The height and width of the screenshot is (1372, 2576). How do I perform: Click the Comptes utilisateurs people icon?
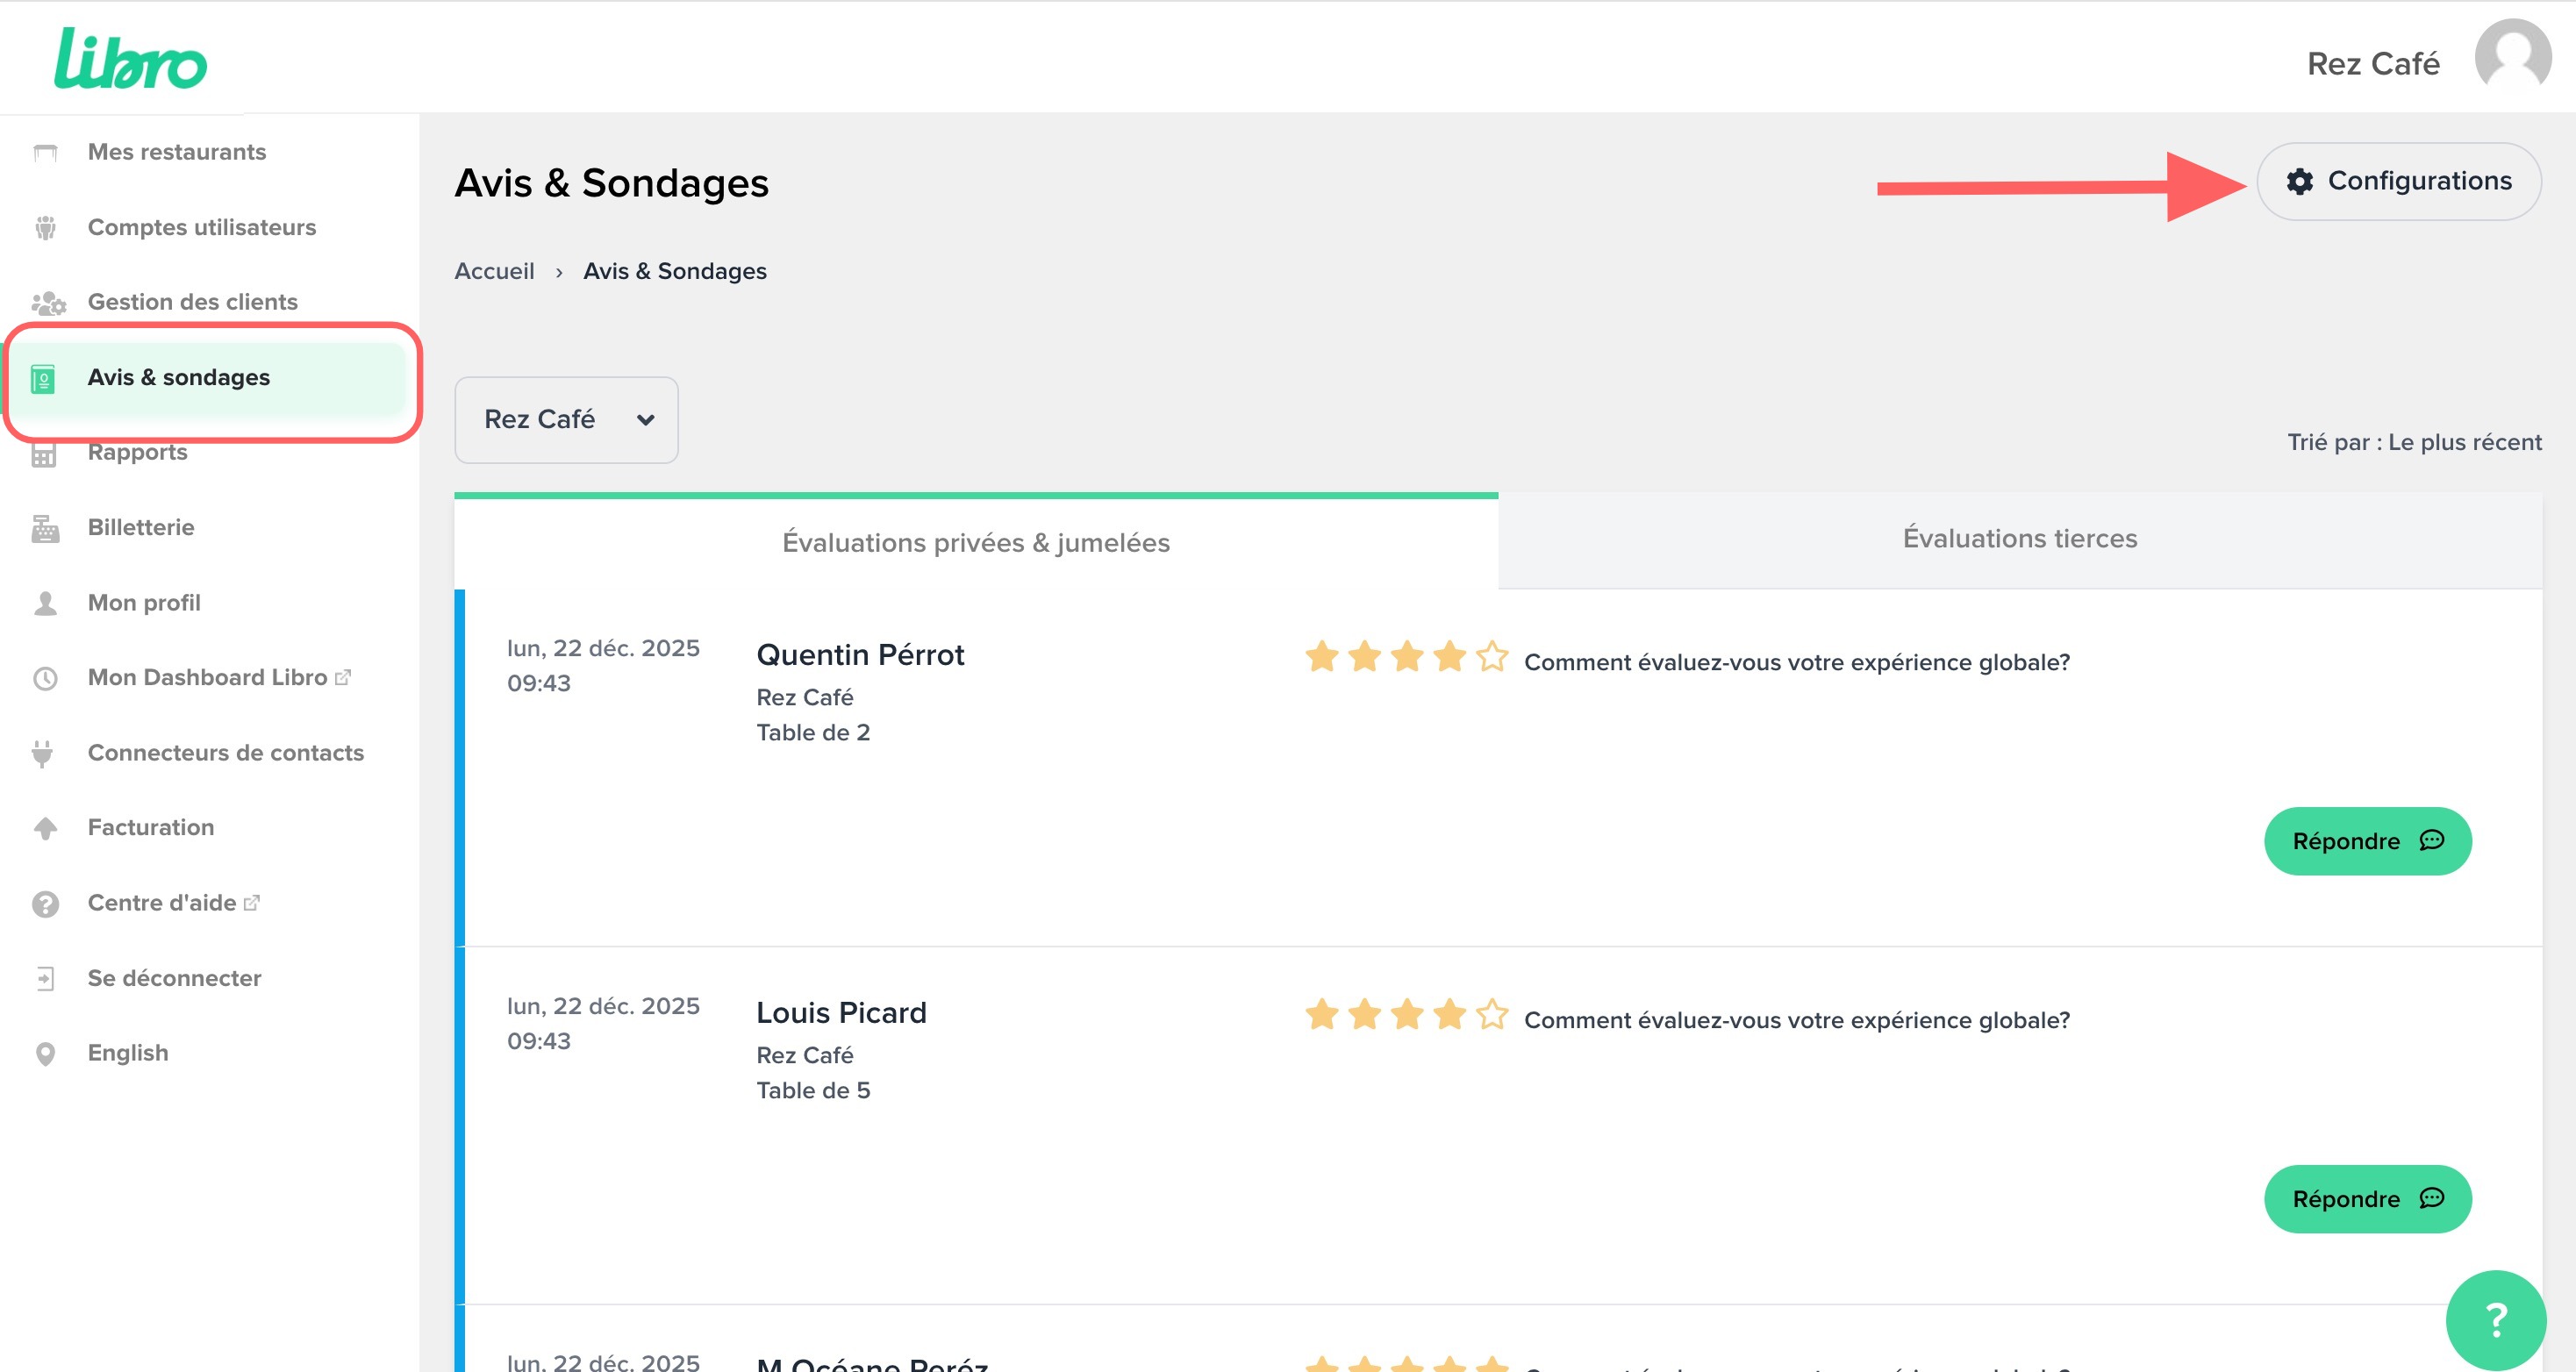pyautogui.click(x=45, y=228)
